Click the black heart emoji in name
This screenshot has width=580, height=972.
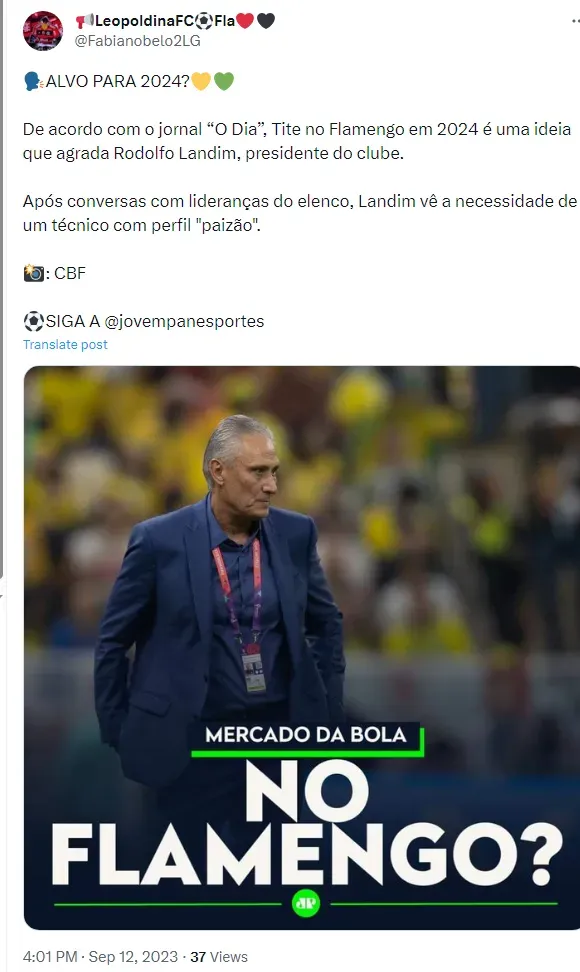pyautogui.click(x=266, y=21)
